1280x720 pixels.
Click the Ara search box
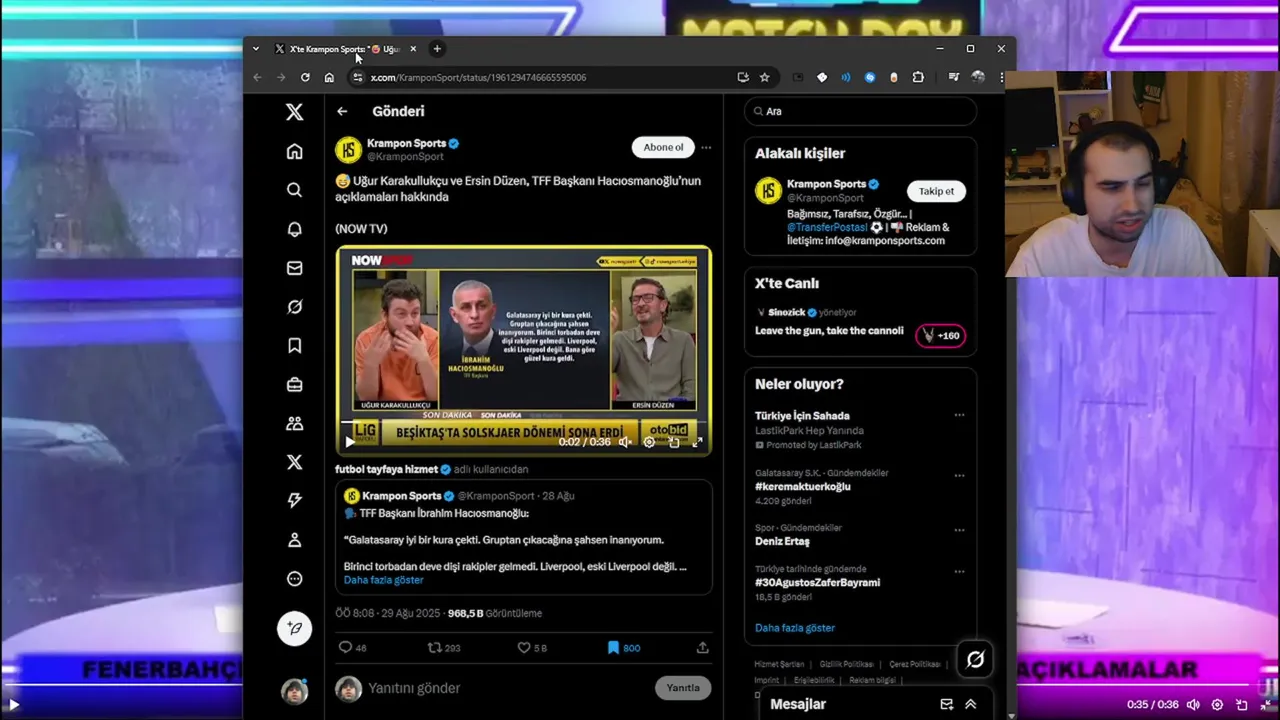click(x=860, y=111)
